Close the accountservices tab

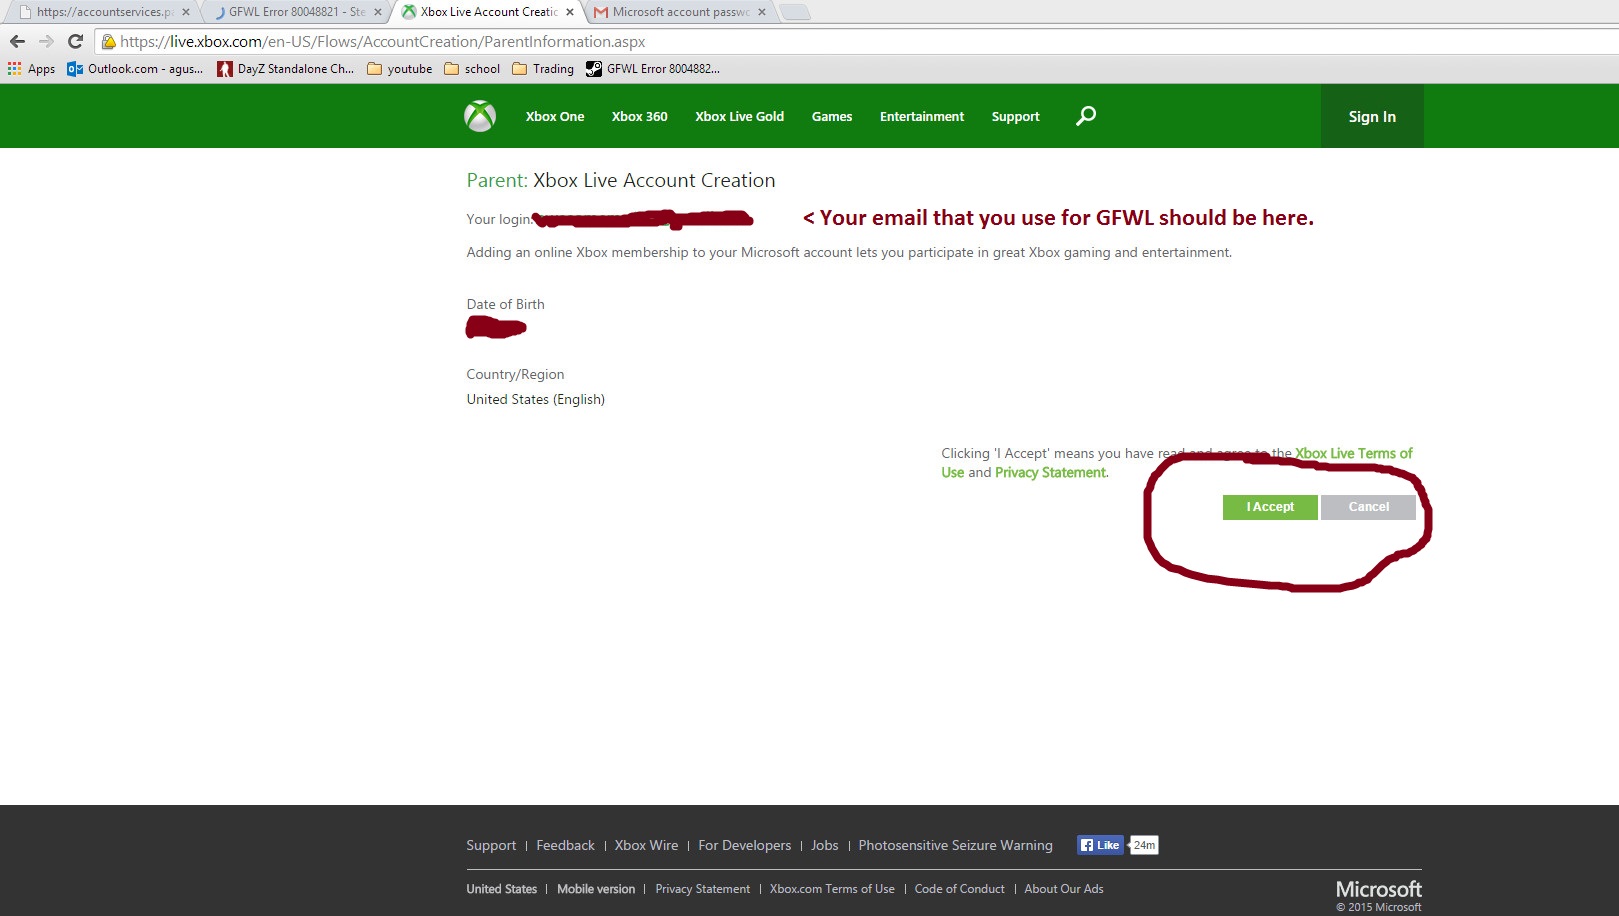tap(186, 12)
